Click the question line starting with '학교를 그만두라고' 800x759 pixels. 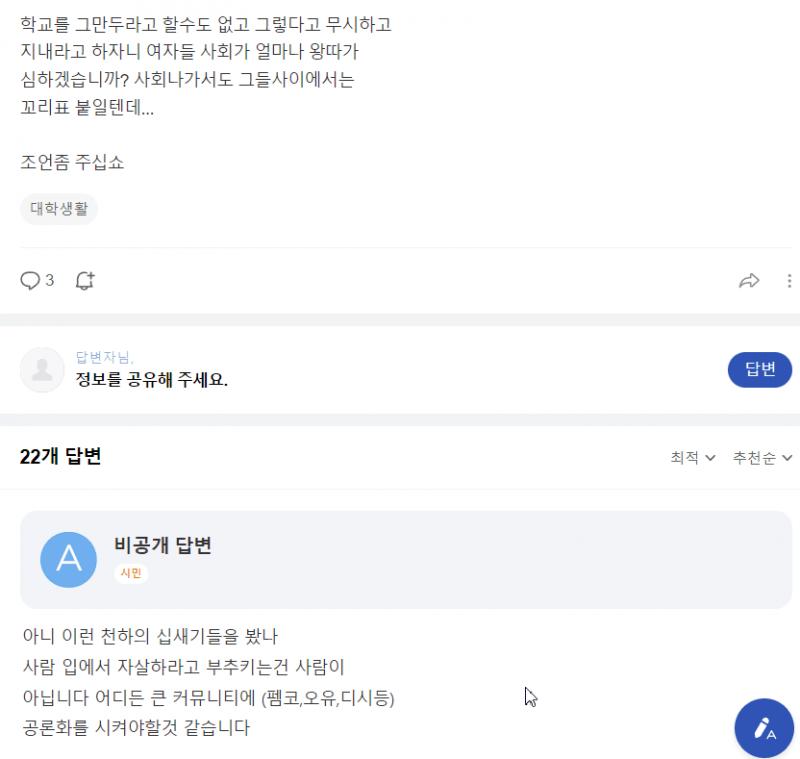pyautogui.click(x=205, y=24)
